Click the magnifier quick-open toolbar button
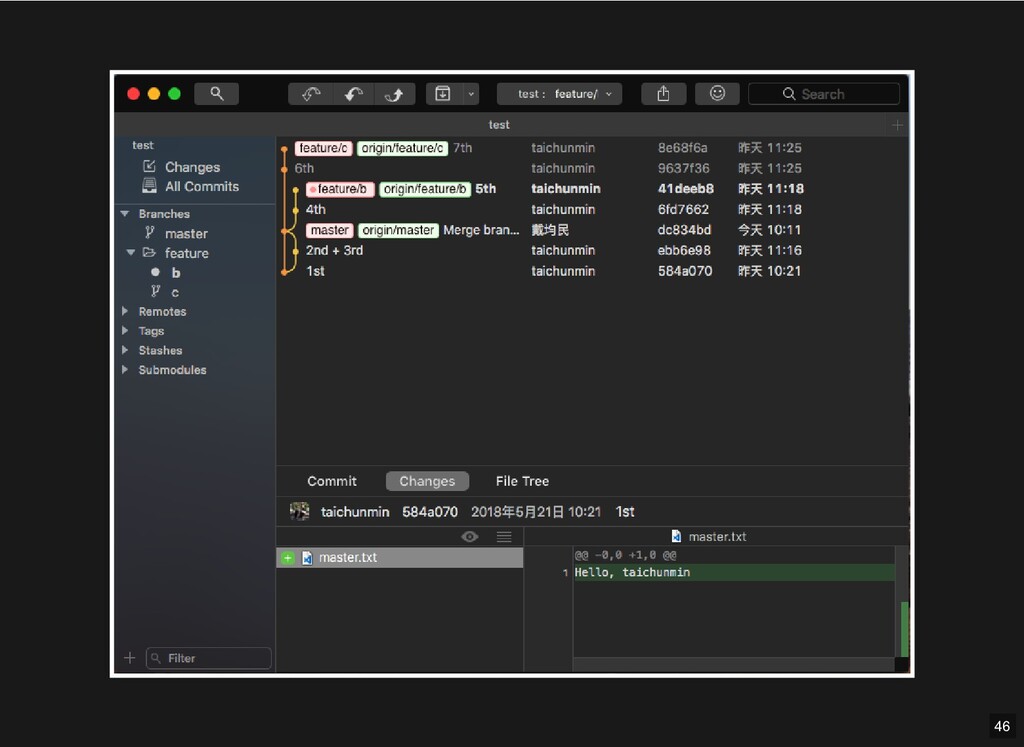 click(x=216, y=94)
